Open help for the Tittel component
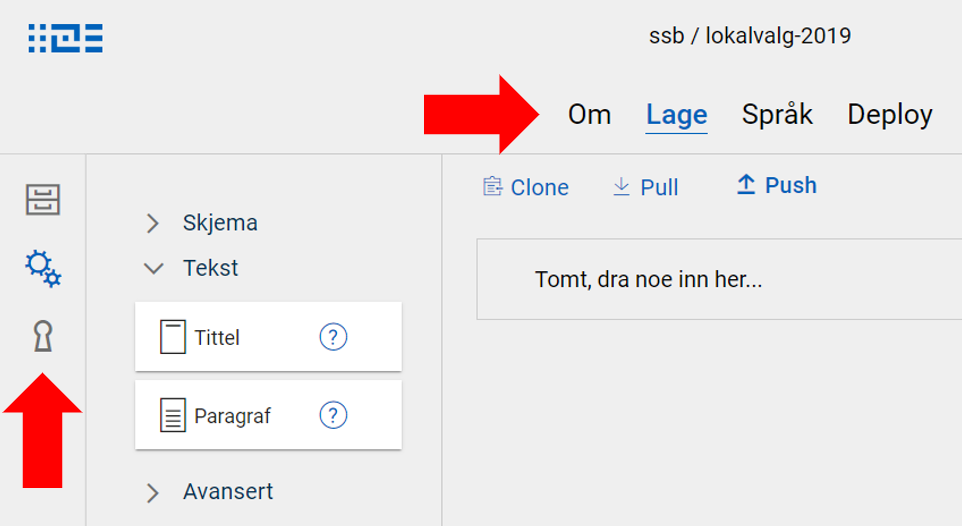 [x=333, y=337]
